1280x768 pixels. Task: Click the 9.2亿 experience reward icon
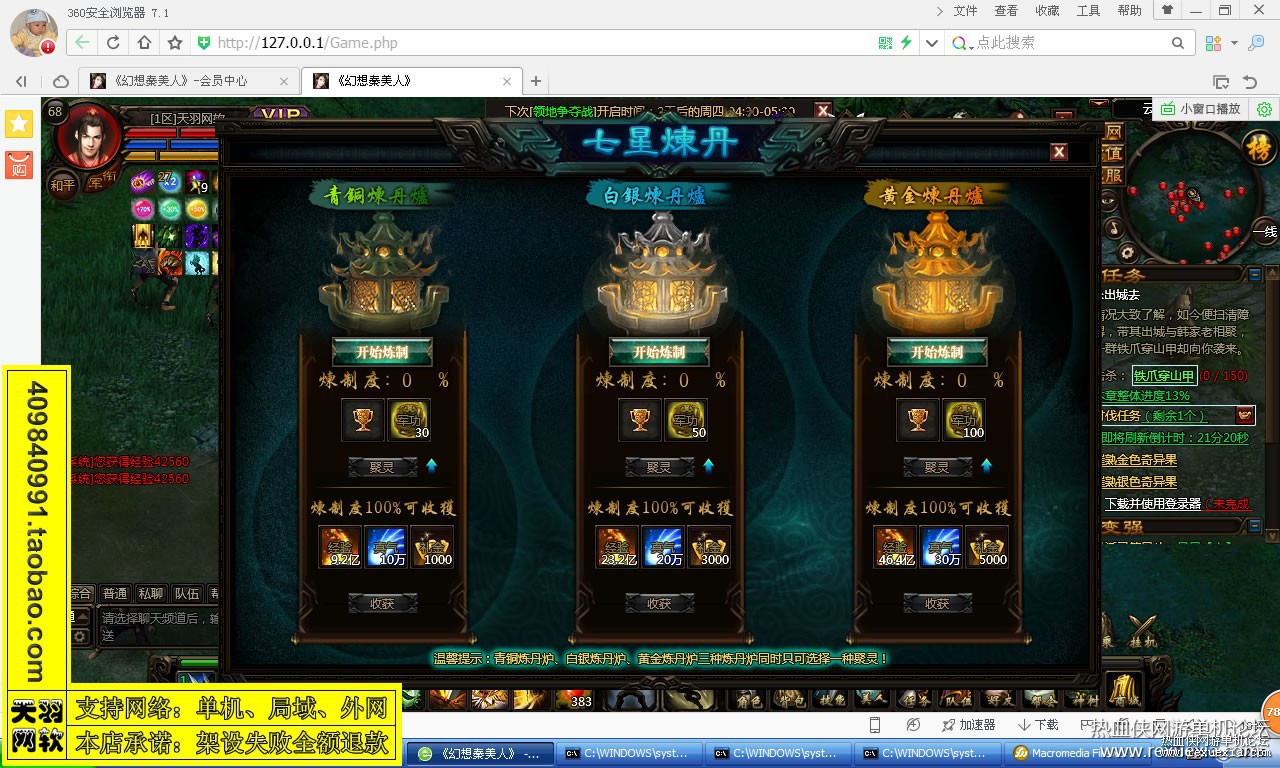(x=339, y=547)
